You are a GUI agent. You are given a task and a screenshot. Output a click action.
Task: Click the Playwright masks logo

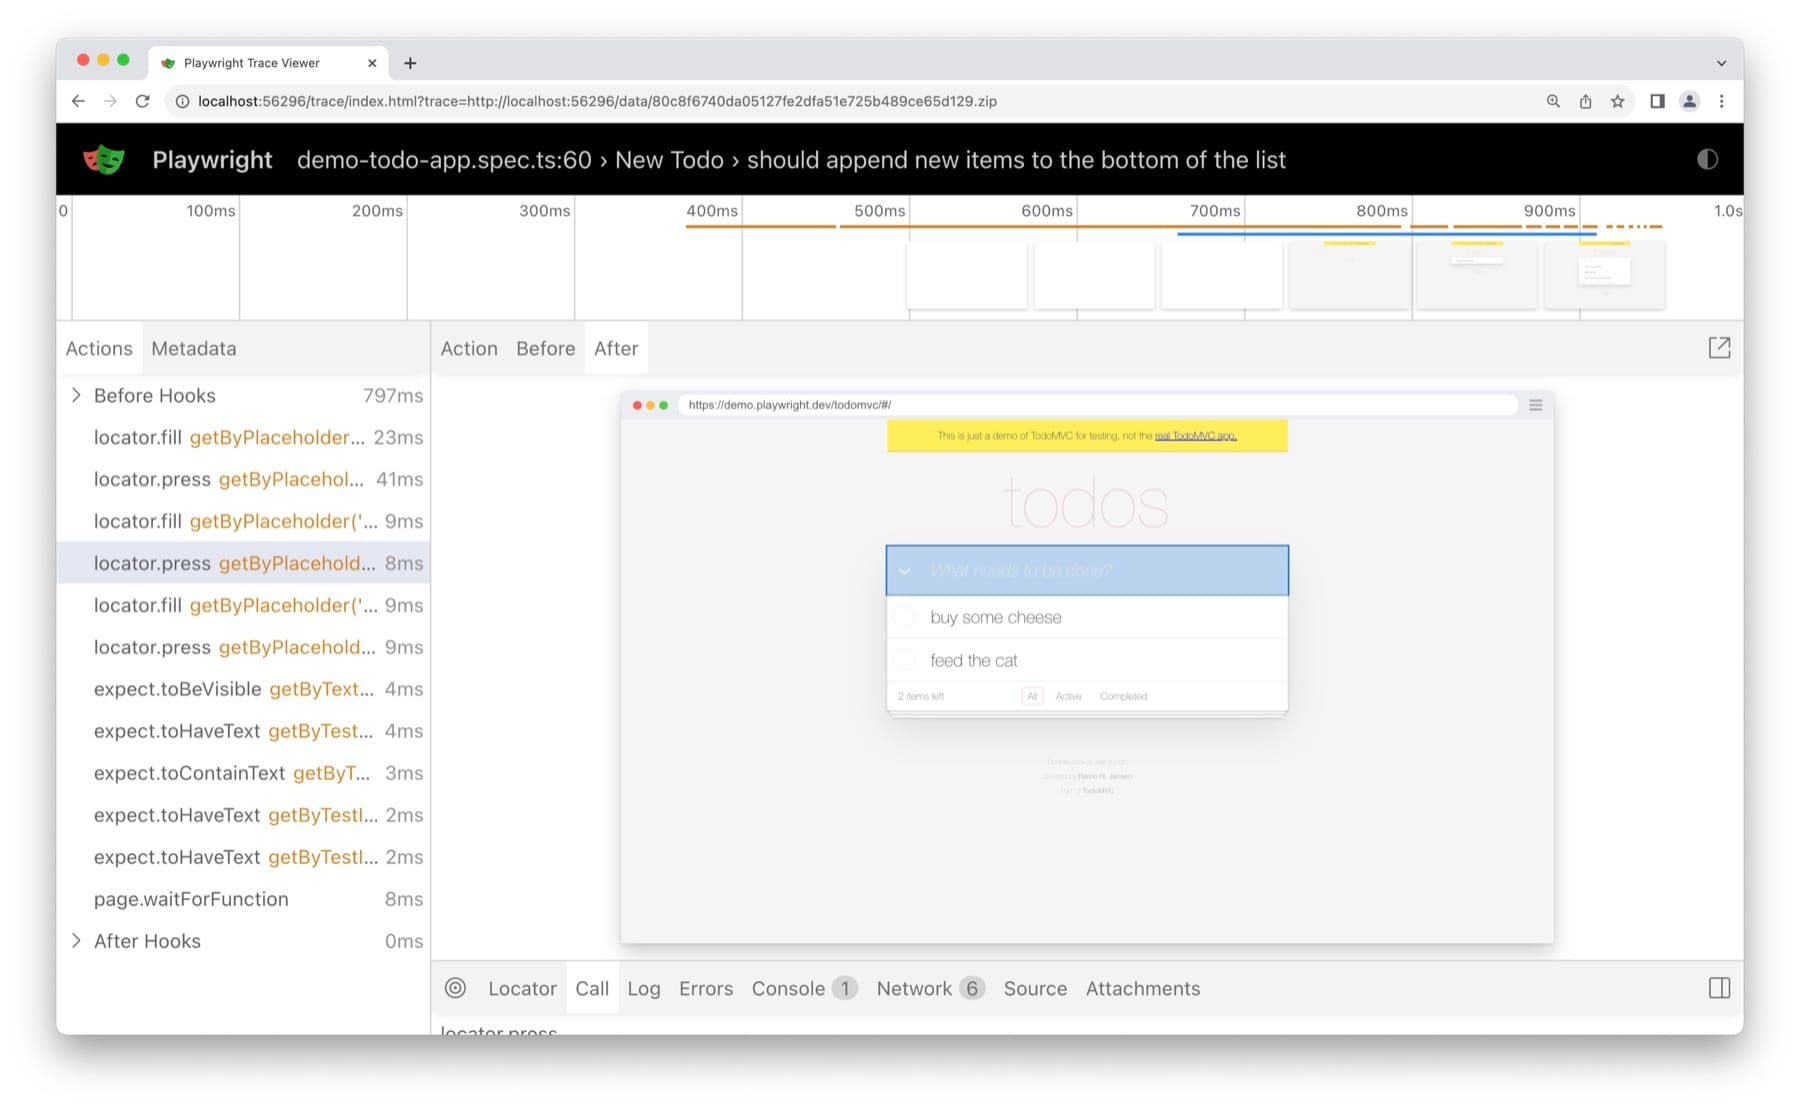[x=104, y=160]
